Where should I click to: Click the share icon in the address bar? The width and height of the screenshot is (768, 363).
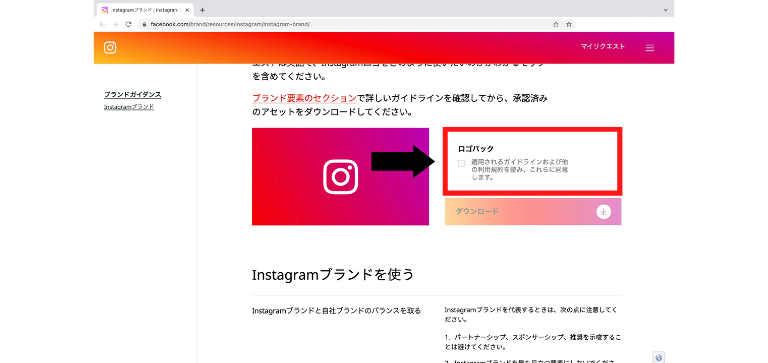click(x=555, y=24)
